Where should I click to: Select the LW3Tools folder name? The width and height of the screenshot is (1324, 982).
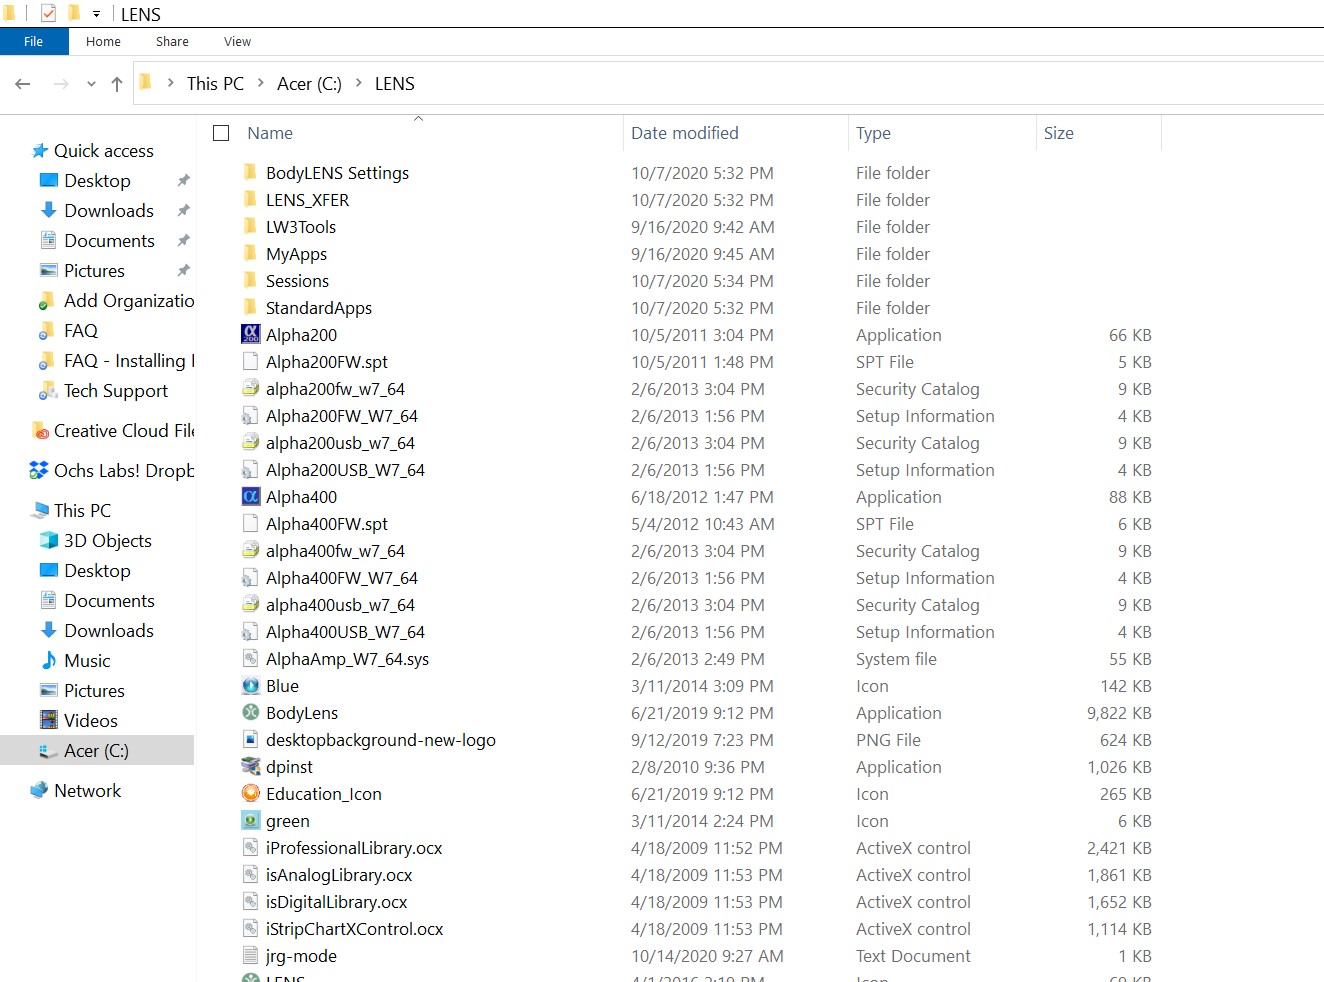coord(301,226)
